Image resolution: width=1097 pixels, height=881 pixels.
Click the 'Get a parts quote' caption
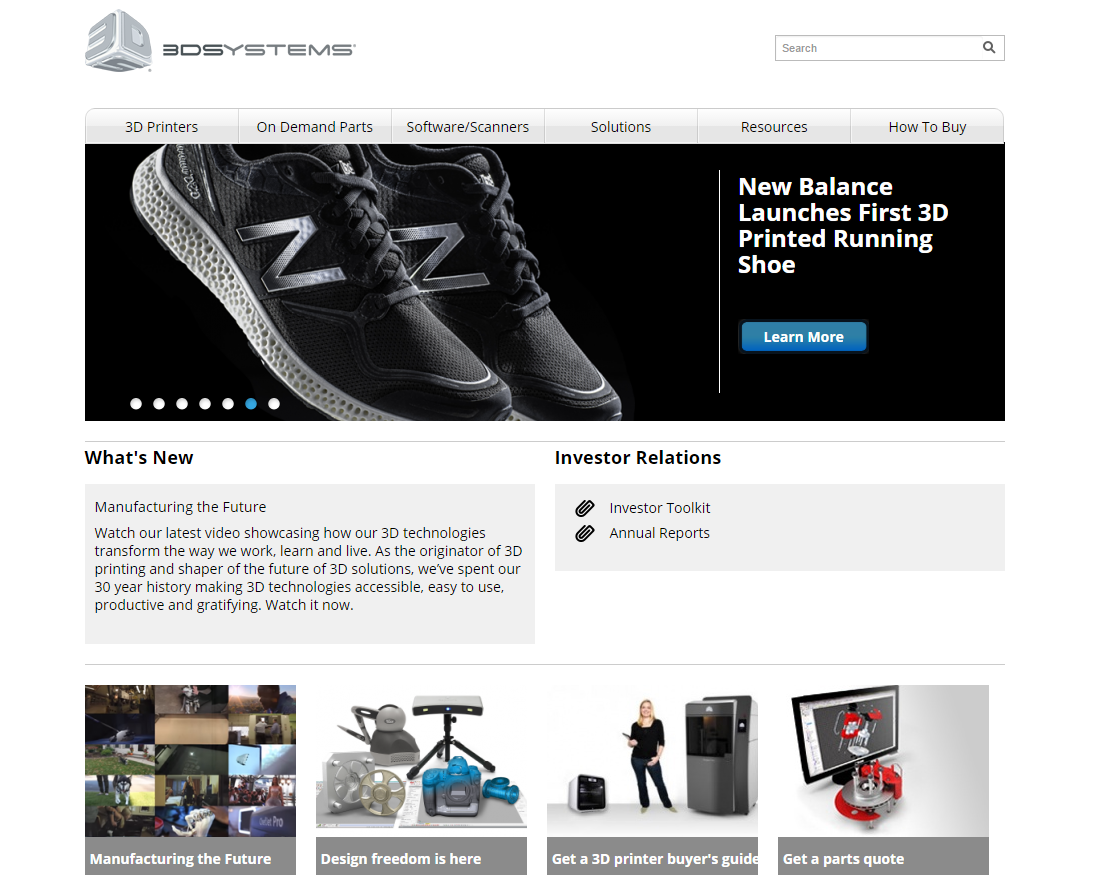point(883,857)
